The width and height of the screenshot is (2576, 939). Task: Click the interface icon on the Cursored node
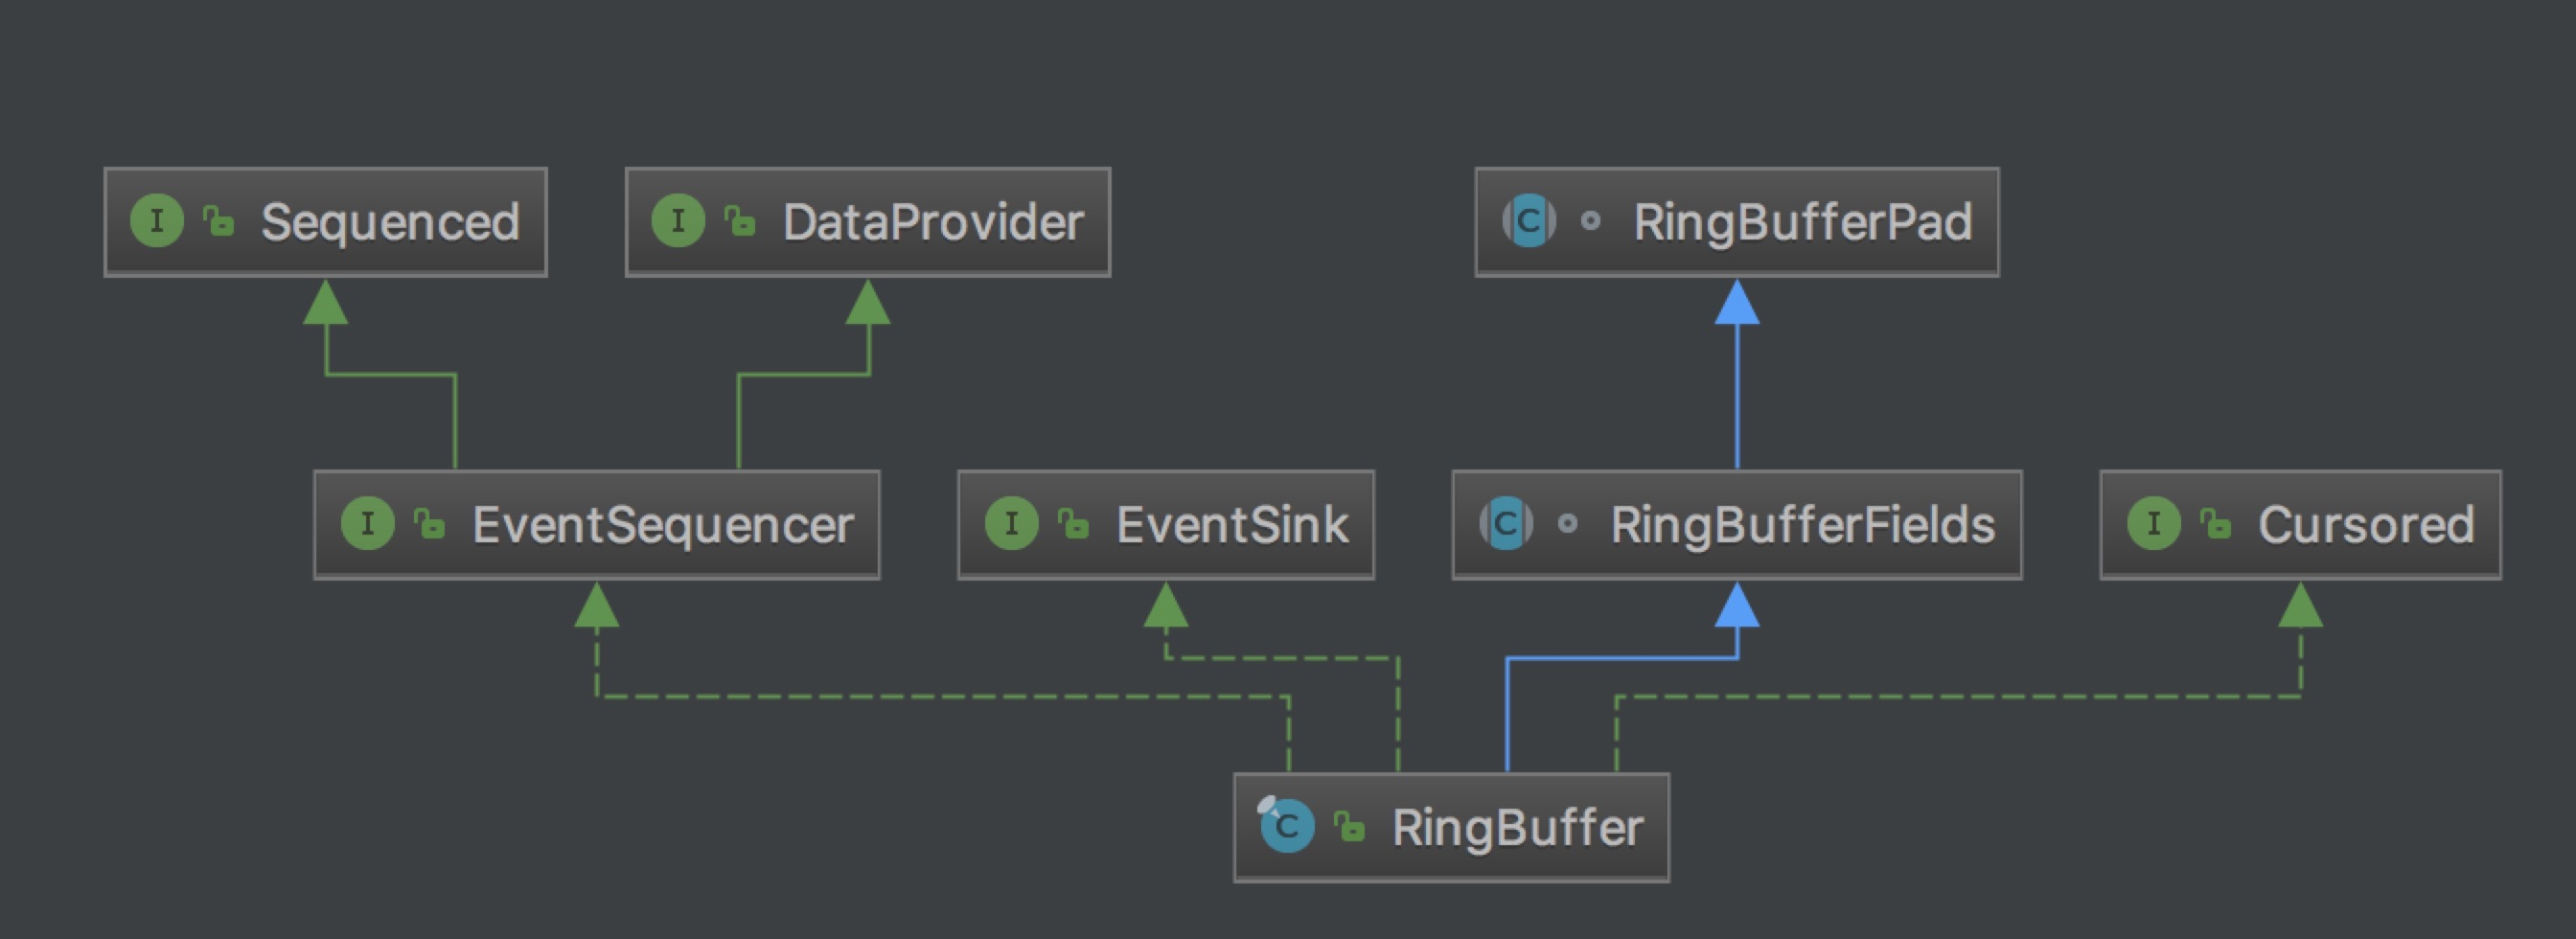coord(2153,524)
